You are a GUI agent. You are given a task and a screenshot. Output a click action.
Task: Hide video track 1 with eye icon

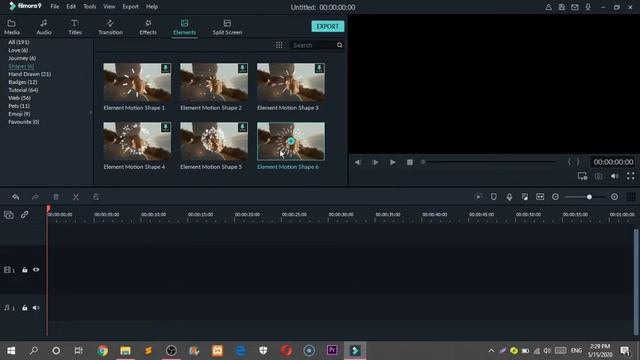36,270
